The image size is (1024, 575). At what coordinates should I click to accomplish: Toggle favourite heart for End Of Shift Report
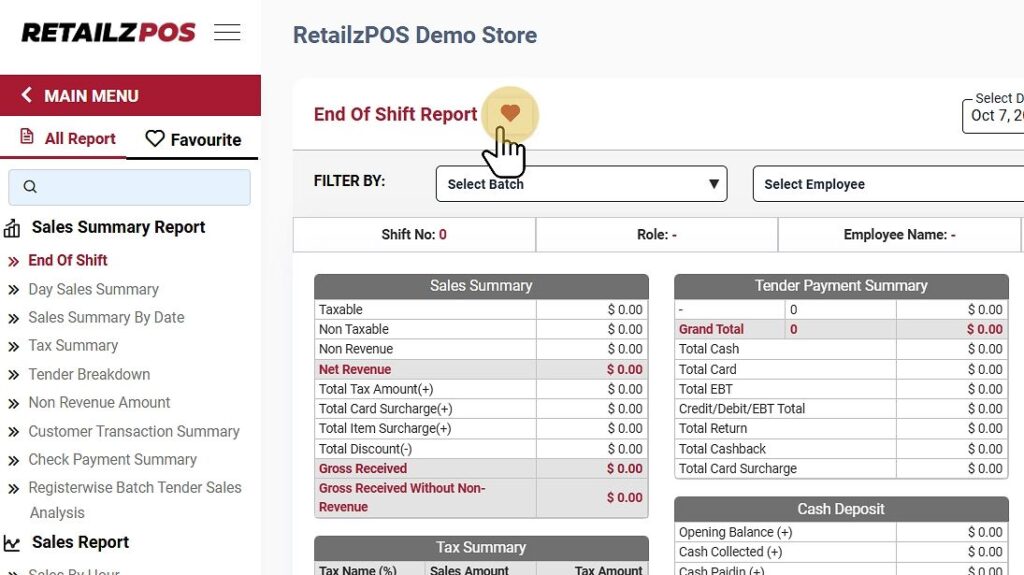point(510,114)
